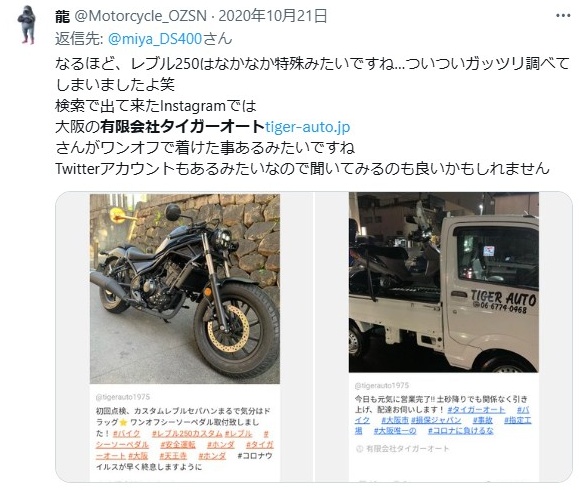Click hashtag #コロナに負けるな
Viewport: 588px width, 490px height.
click(x=460, y=431)
